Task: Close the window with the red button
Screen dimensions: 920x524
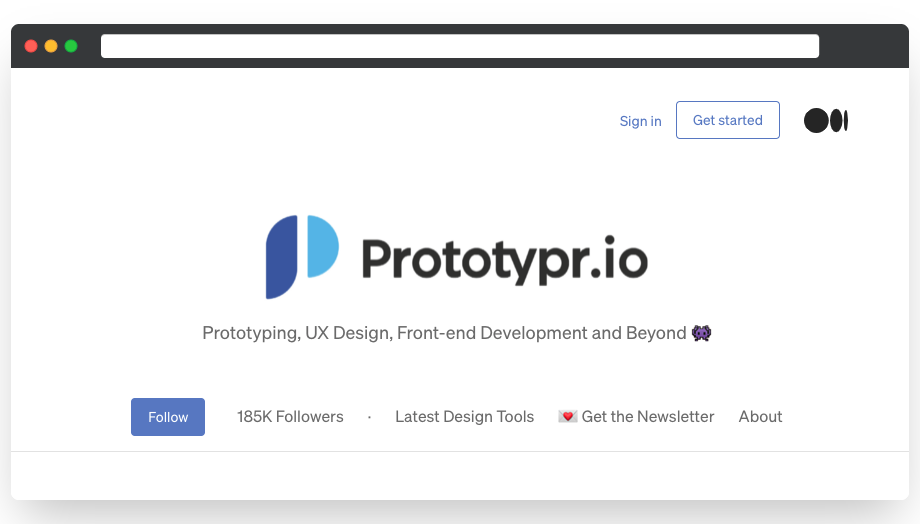Action: pyautogui.click(x=31, y=46)
